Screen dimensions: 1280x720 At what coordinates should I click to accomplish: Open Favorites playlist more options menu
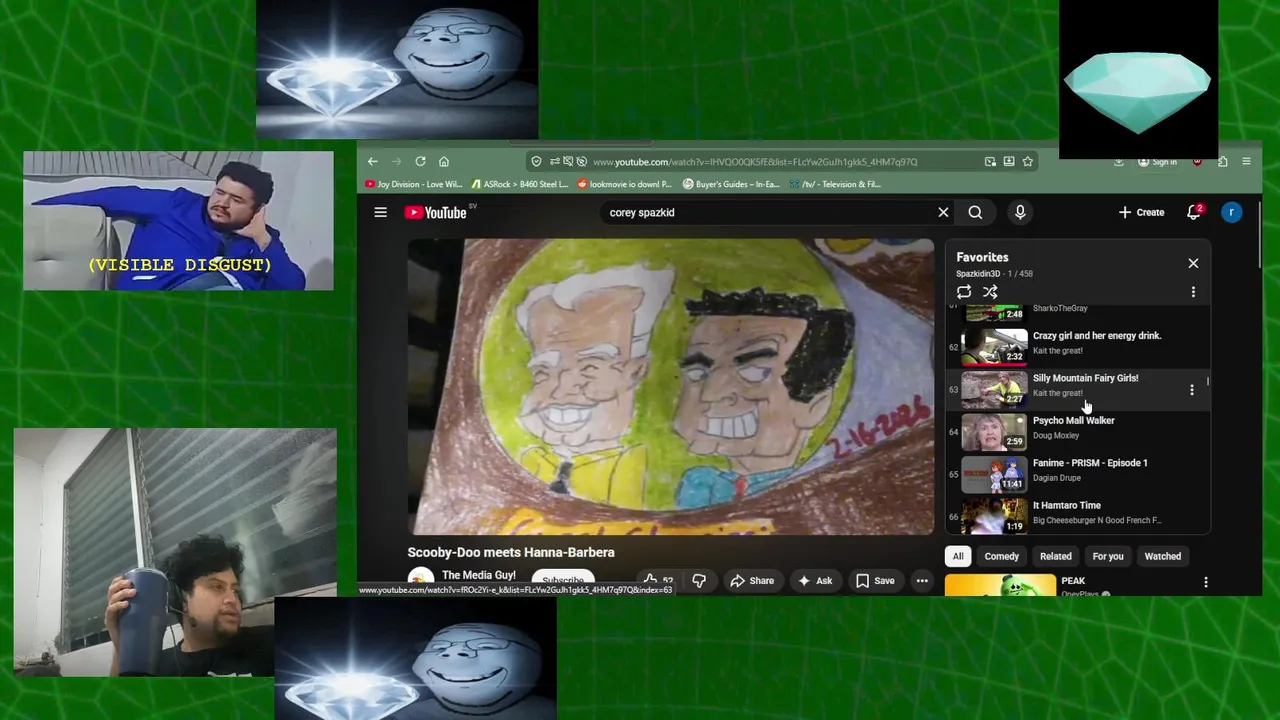(x=1193, y=292)
